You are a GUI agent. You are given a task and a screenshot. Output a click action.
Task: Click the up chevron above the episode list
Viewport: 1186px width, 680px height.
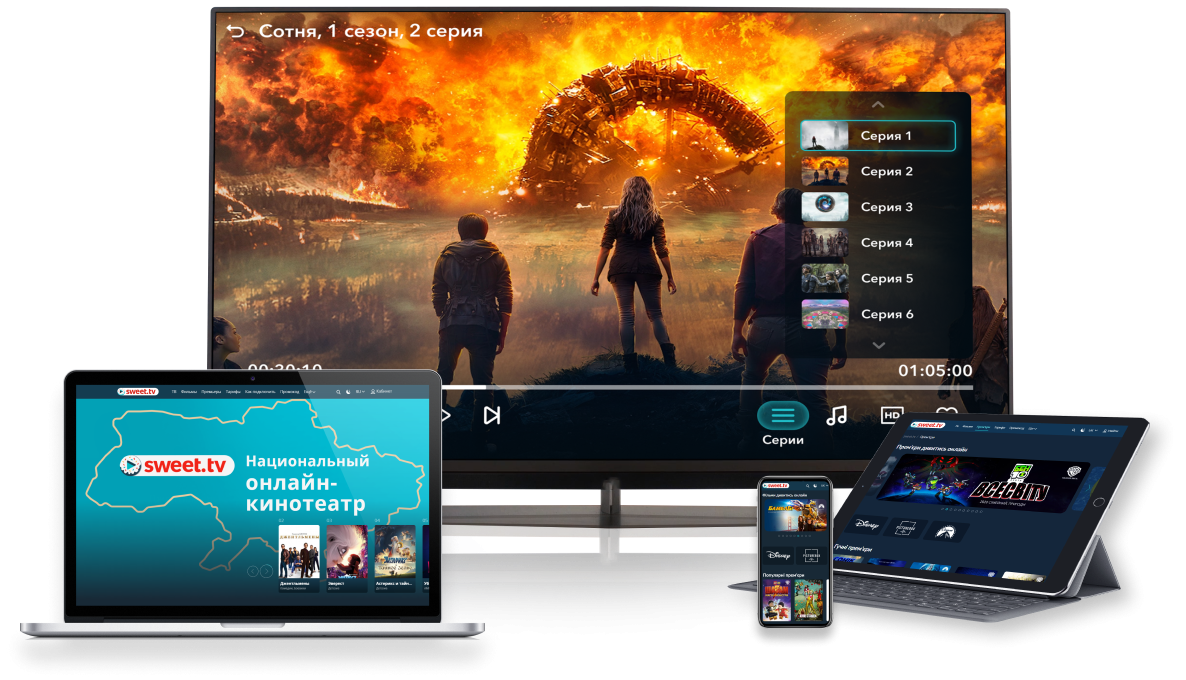pyautogui.click(x=877, y=104)
